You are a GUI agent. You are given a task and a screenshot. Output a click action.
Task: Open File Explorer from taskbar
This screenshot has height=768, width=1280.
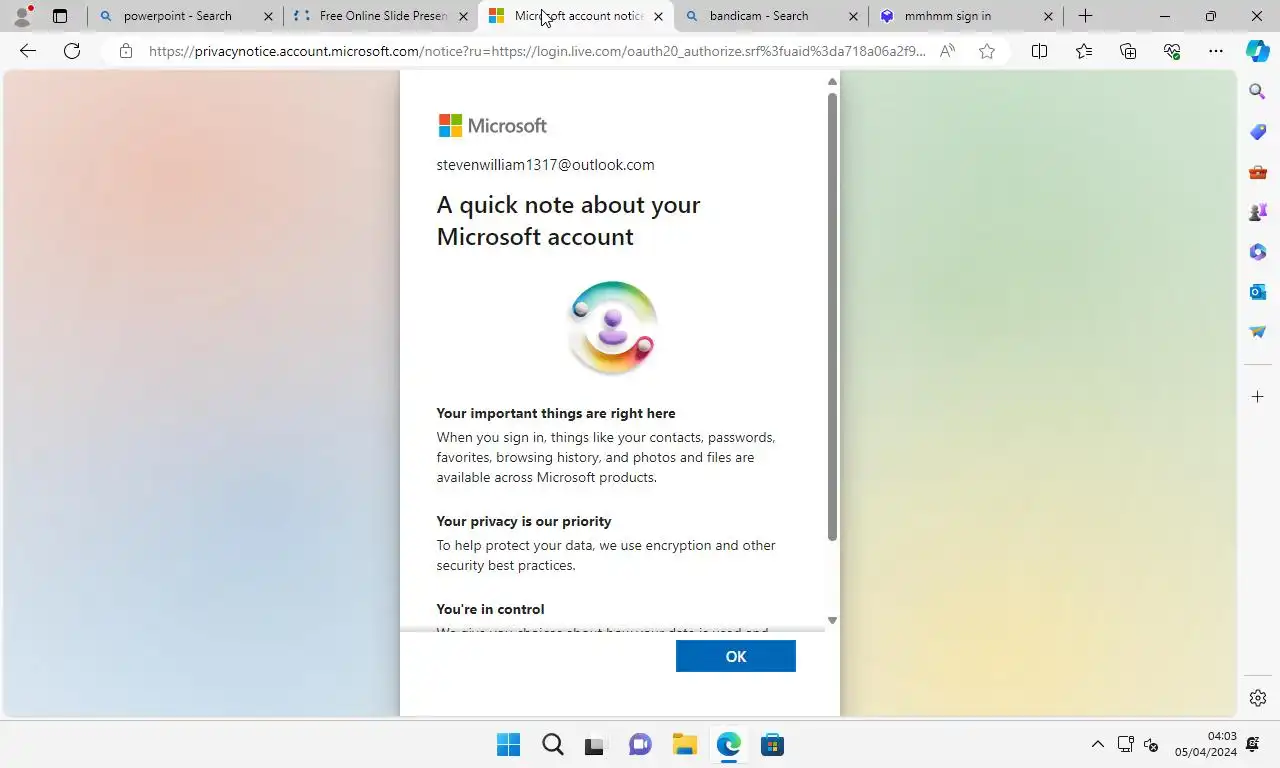coord(684,745)
